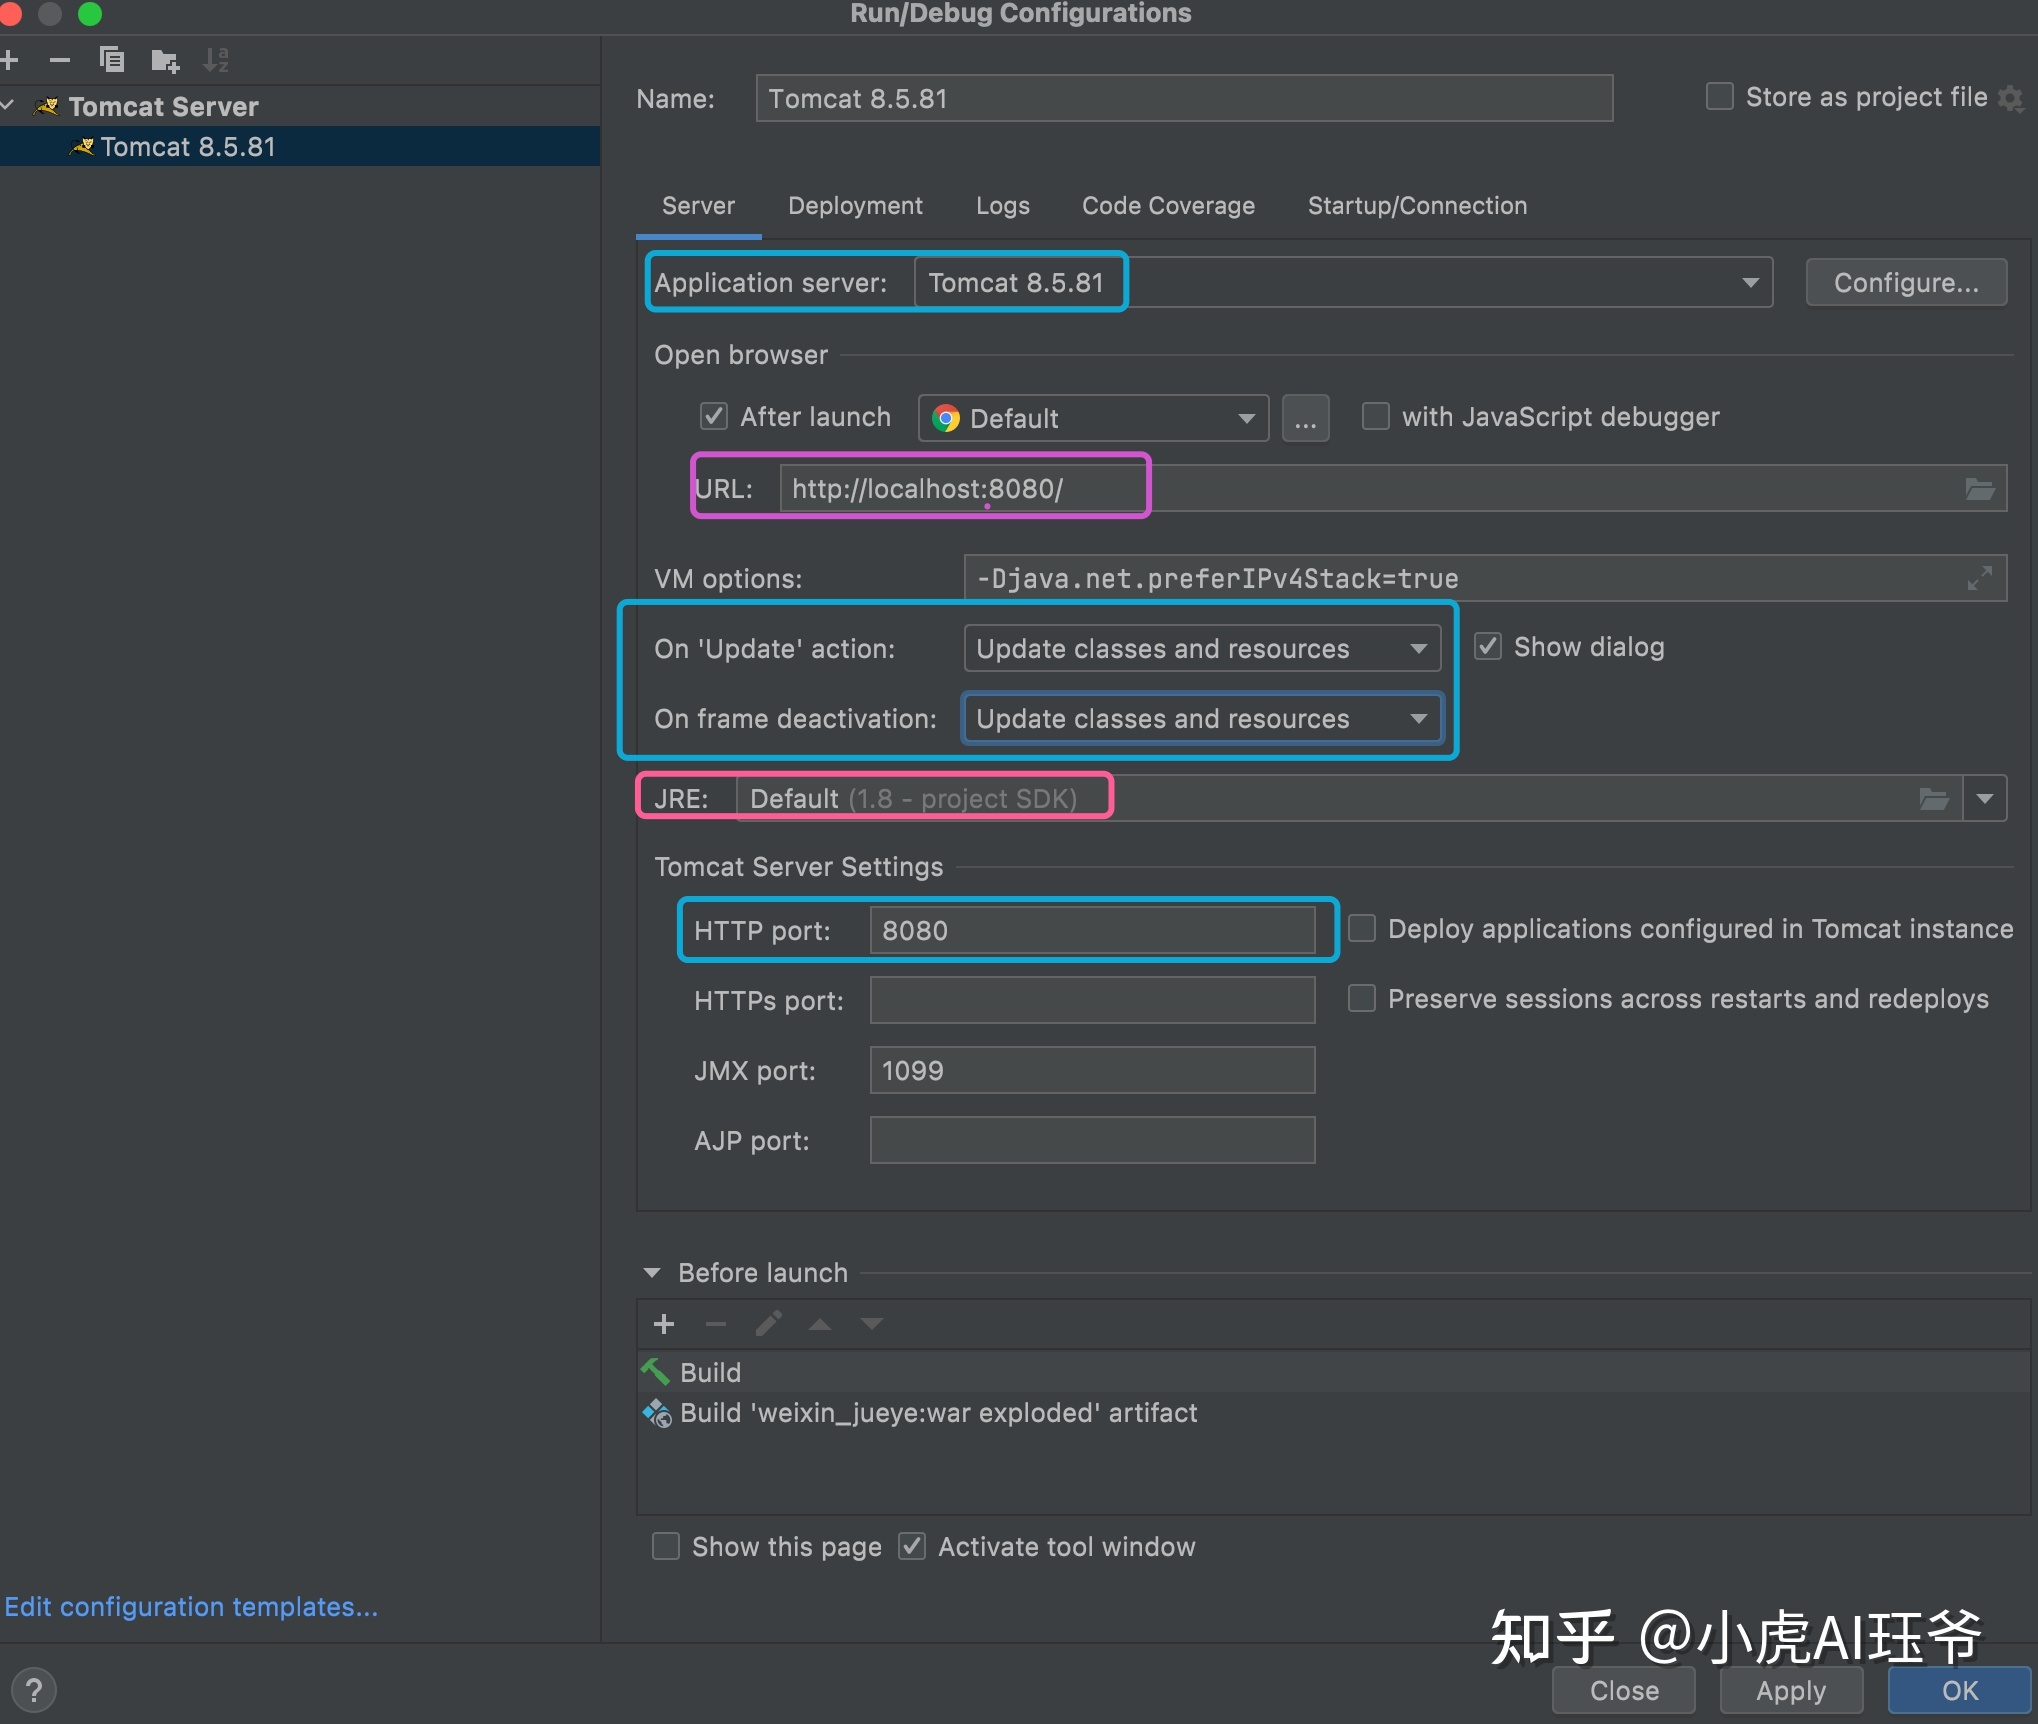Create a new configuration folder
The height and width of the screenshot is (1724, 2038).
coord(165,61)
